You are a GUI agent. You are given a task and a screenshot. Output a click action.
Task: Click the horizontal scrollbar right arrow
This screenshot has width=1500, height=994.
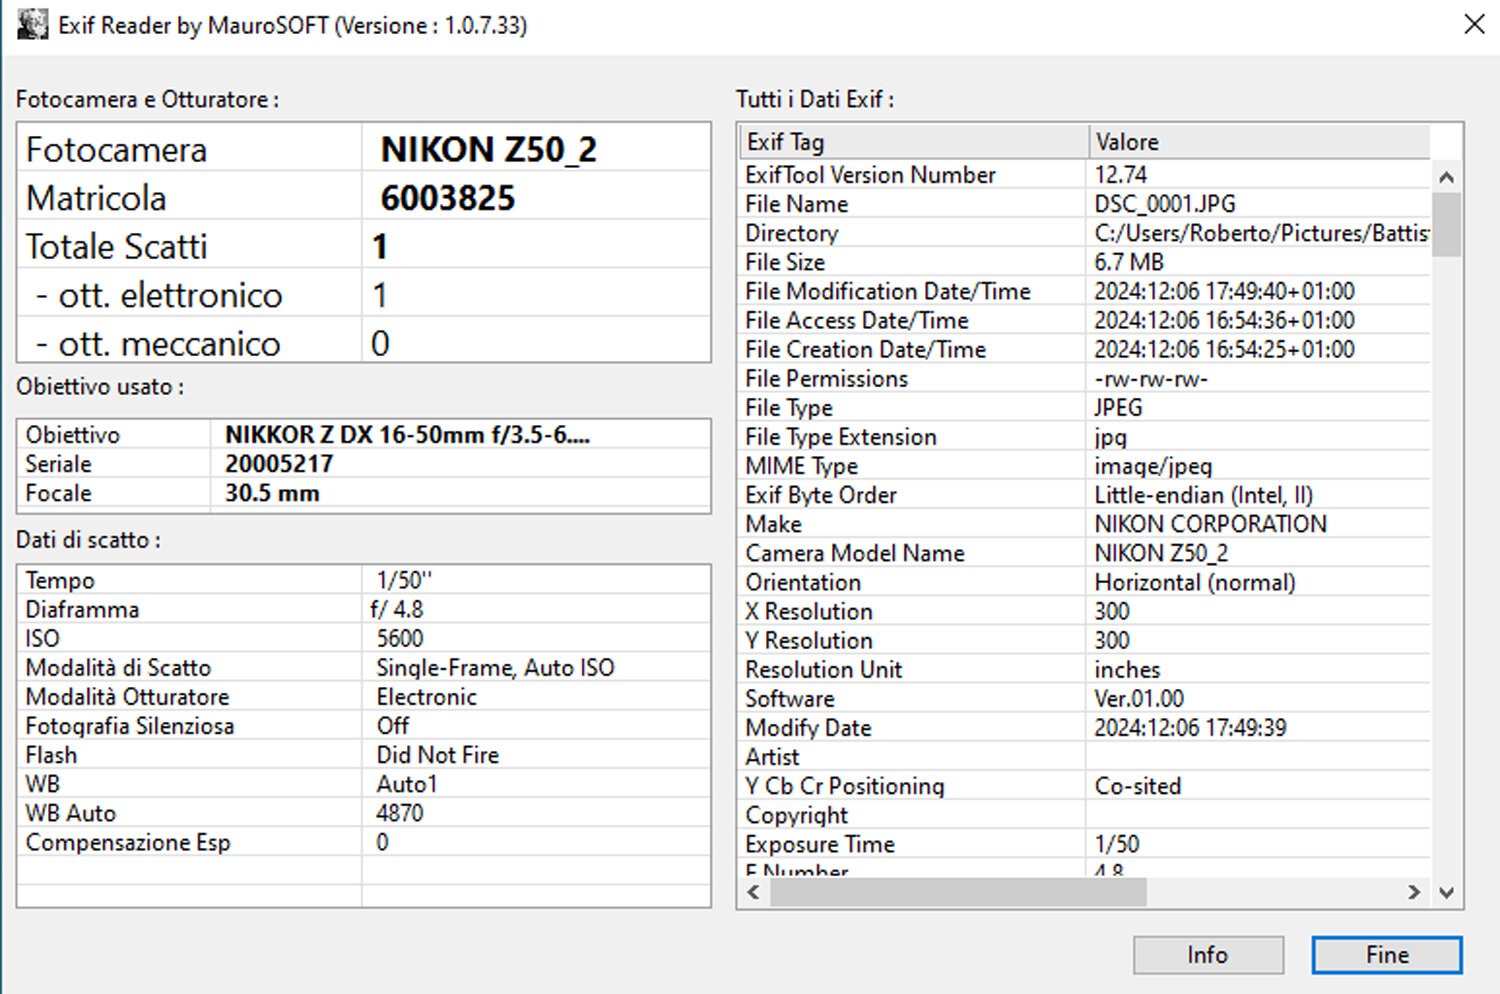(1413, 892)
